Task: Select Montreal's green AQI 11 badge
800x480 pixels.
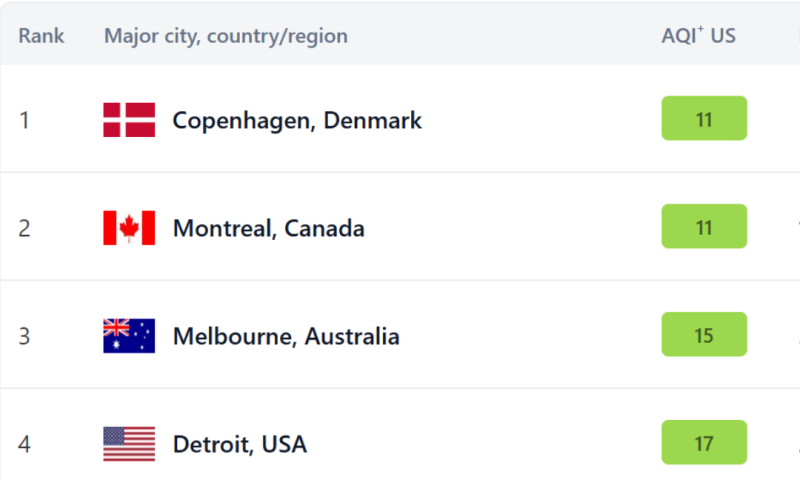Action: pos(704,226)
